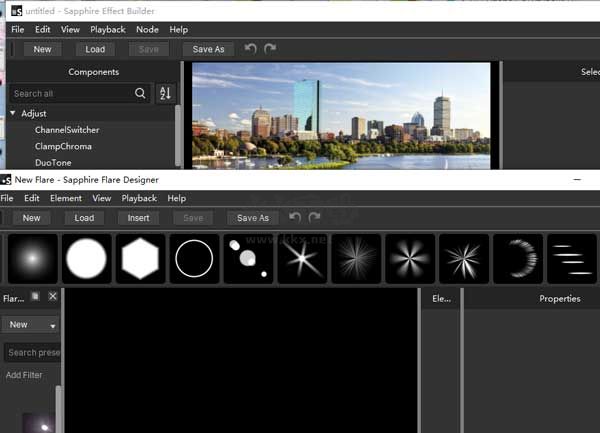This screenshot has height=433, width=600.
Task: Click the sort A-Z icon in Components
Action: (x=165, y=93)
